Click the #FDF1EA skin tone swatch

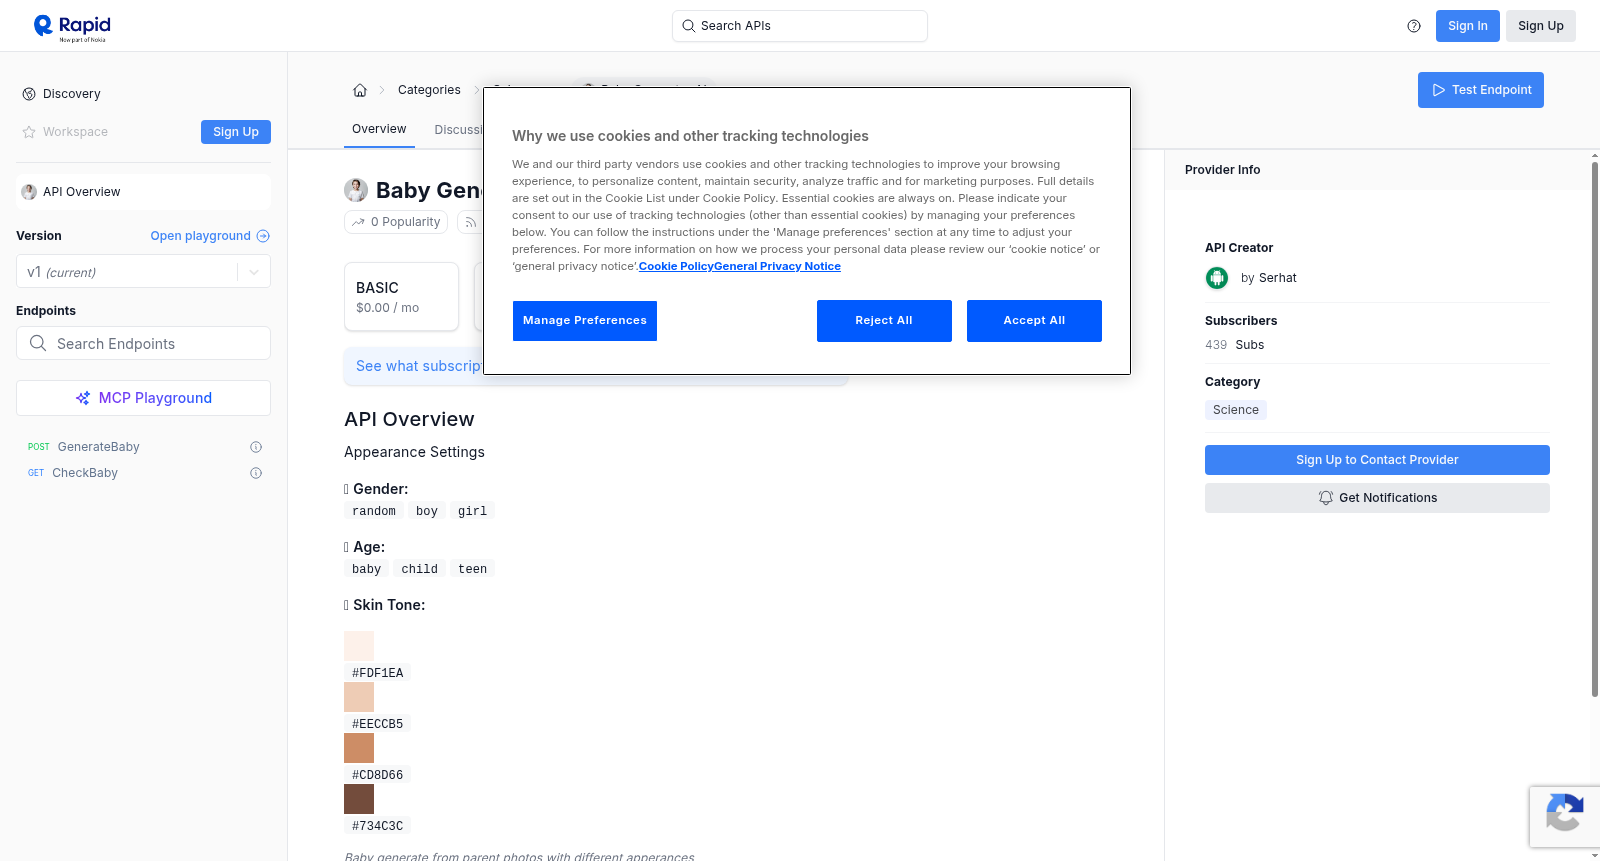359,646
